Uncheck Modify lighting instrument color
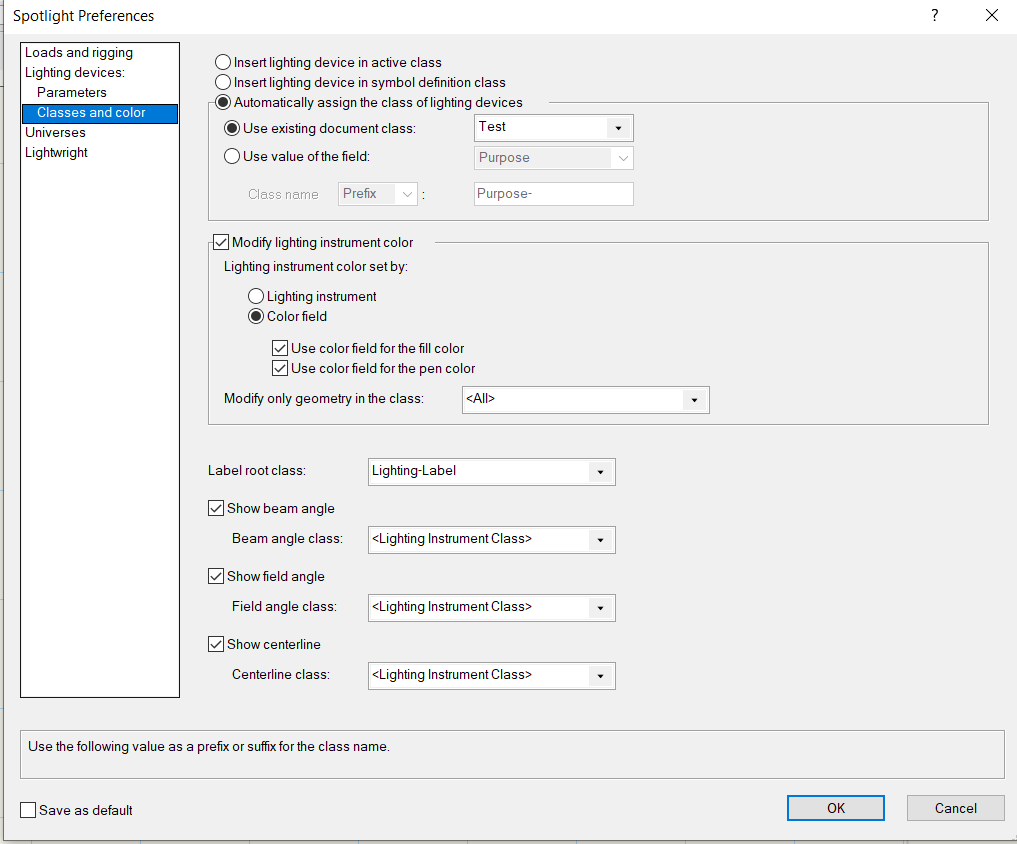Screen dimensions: 1017x844 [221, 242]
